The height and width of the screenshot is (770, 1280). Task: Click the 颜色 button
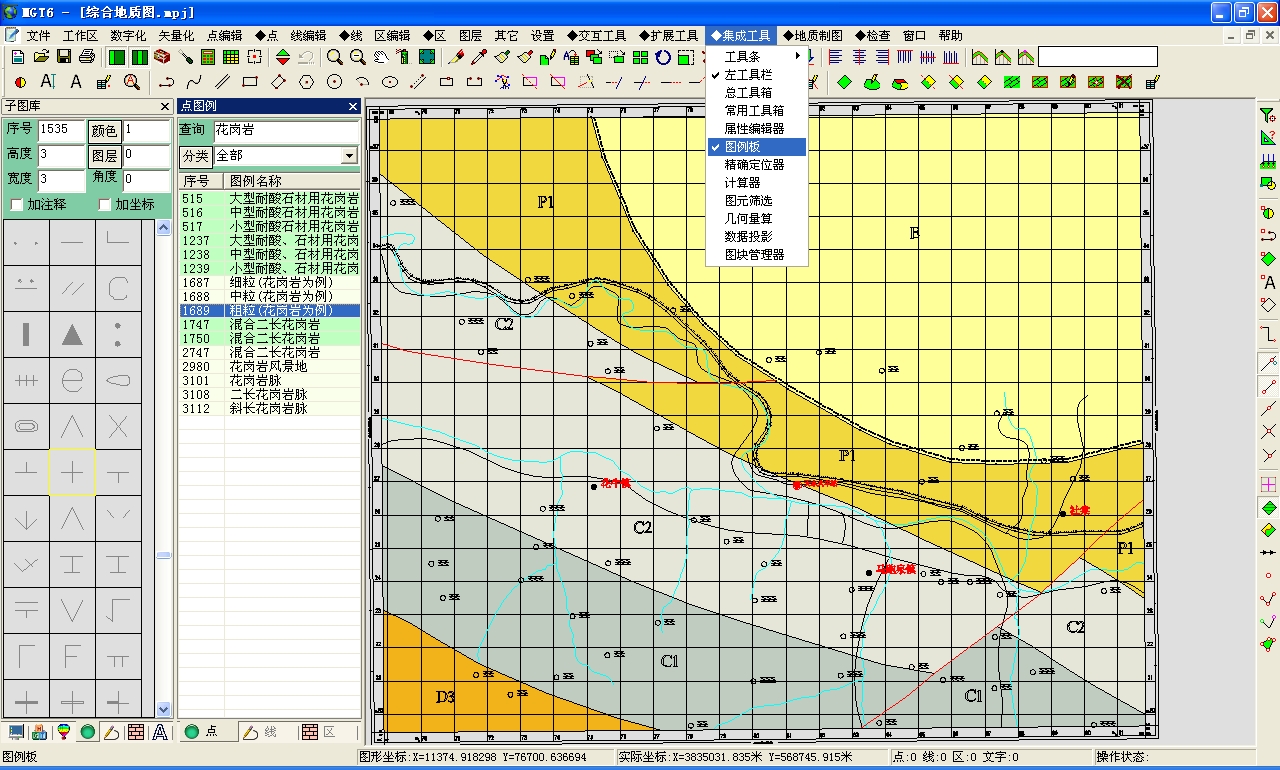pyautogui.click(x=105, y=130)
